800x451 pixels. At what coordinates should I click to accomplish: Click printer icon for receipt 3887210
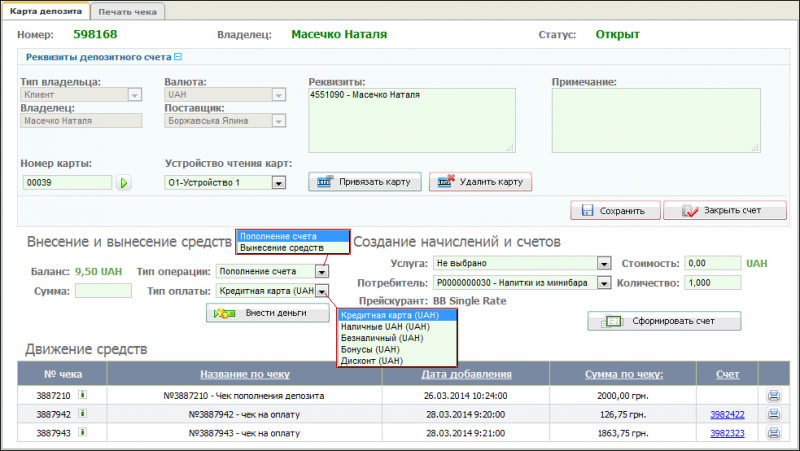(x=773, y=396)
